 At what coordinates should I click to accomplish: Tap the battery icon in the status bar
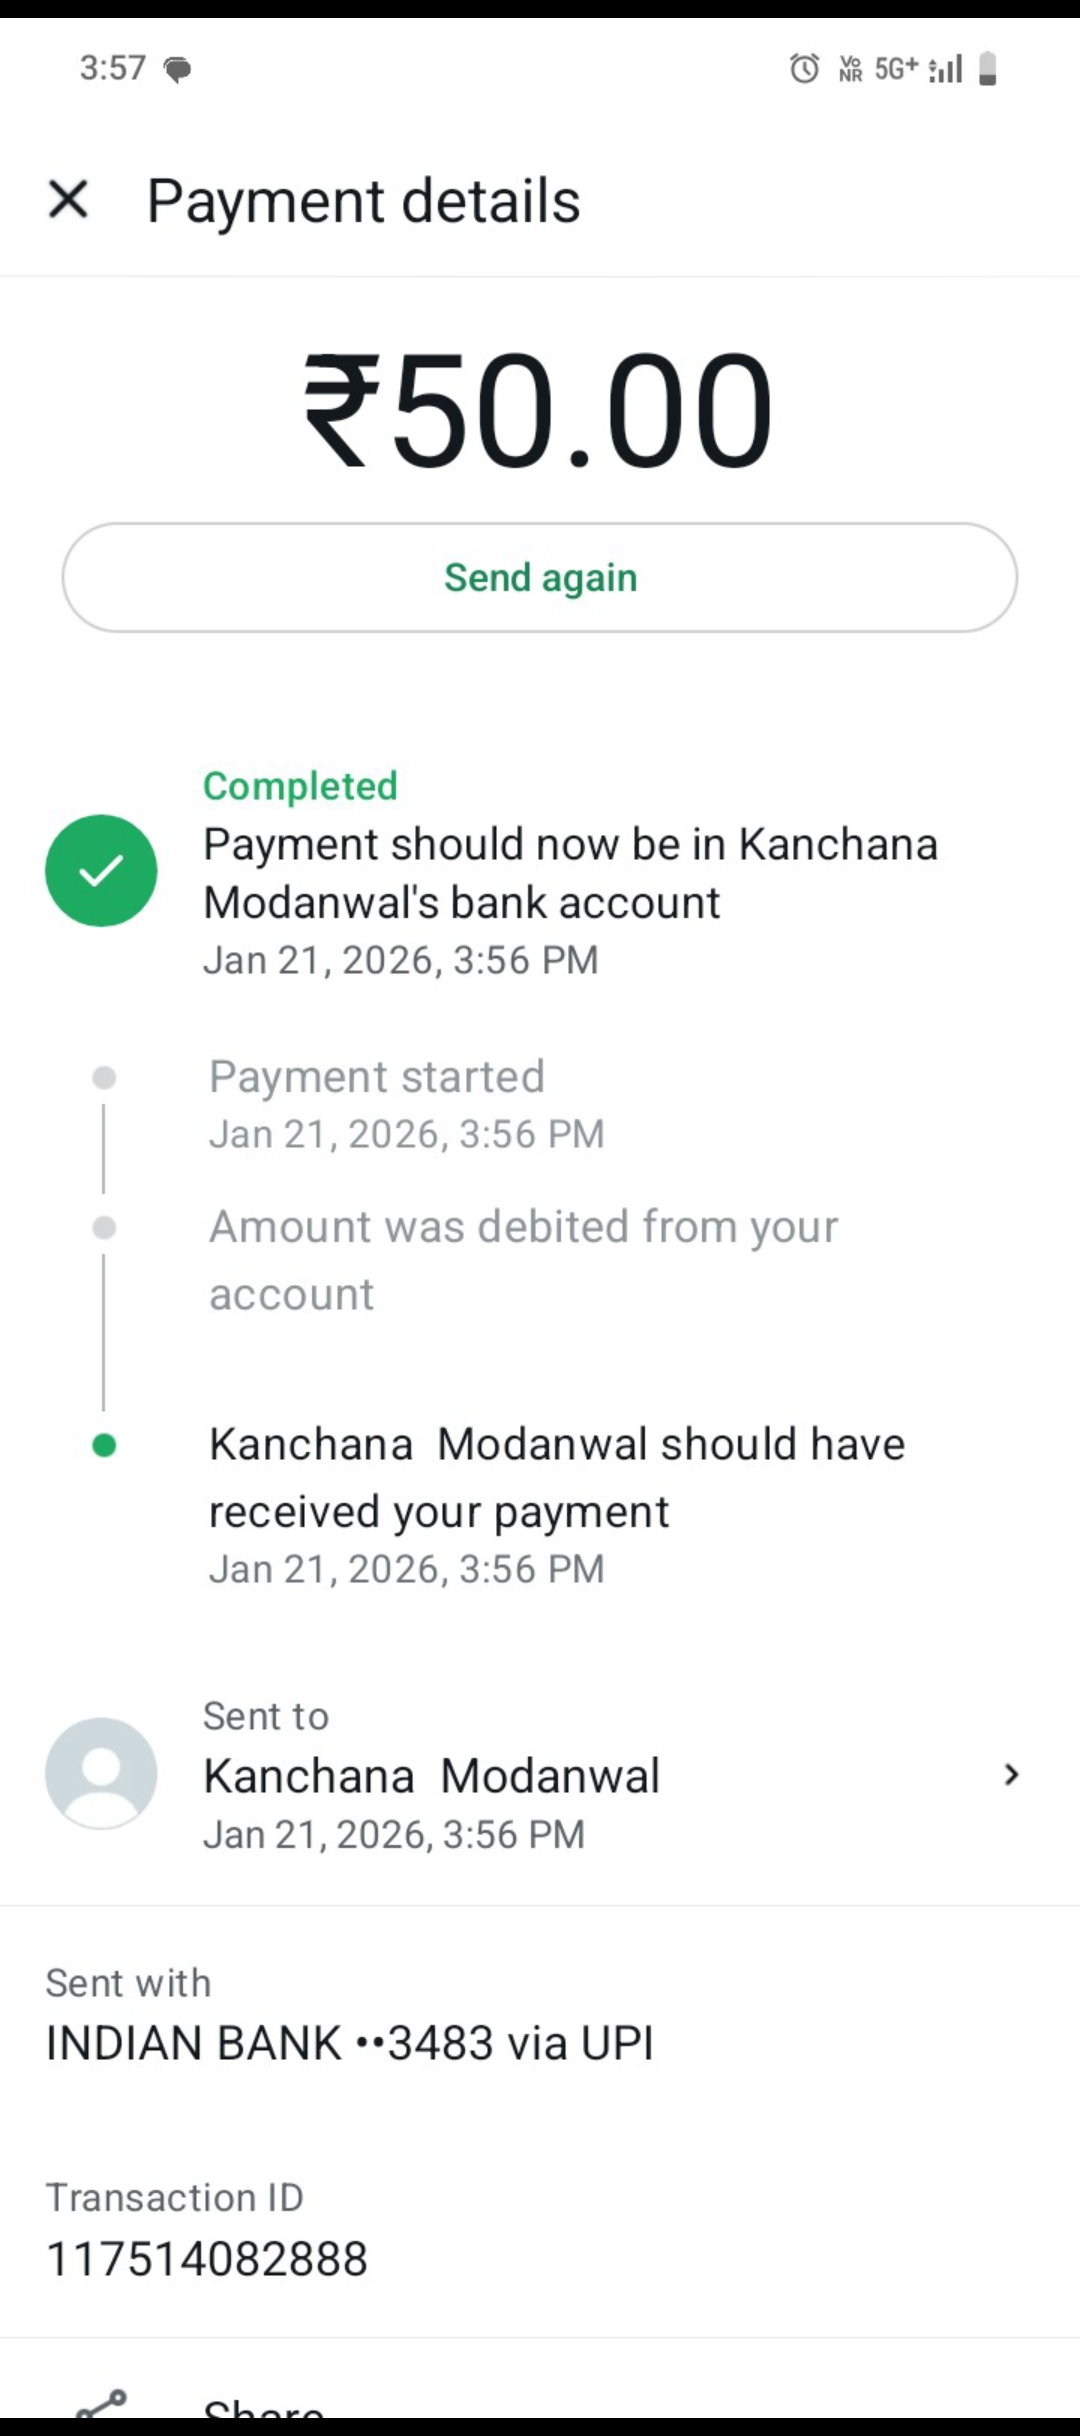pos(987,68)
